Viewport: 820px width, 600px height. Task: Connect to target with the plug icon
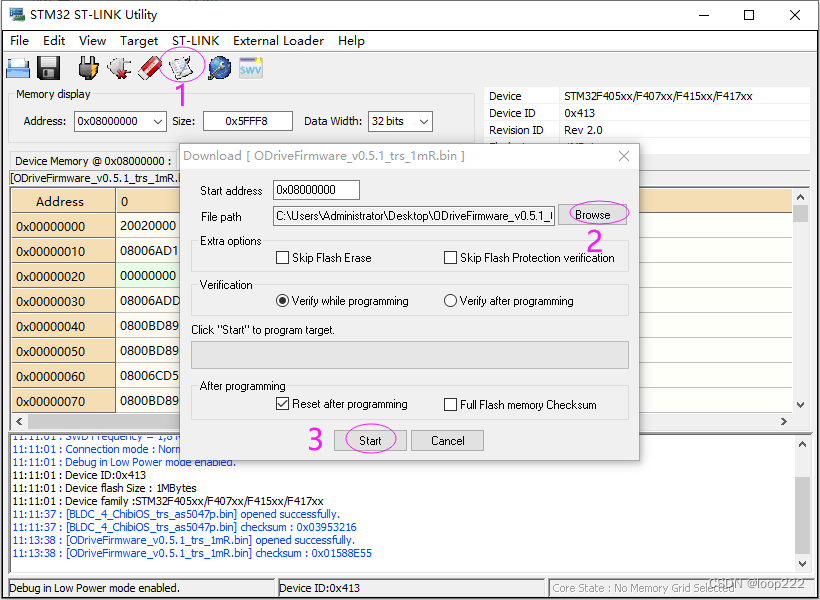tap(89, 68)
